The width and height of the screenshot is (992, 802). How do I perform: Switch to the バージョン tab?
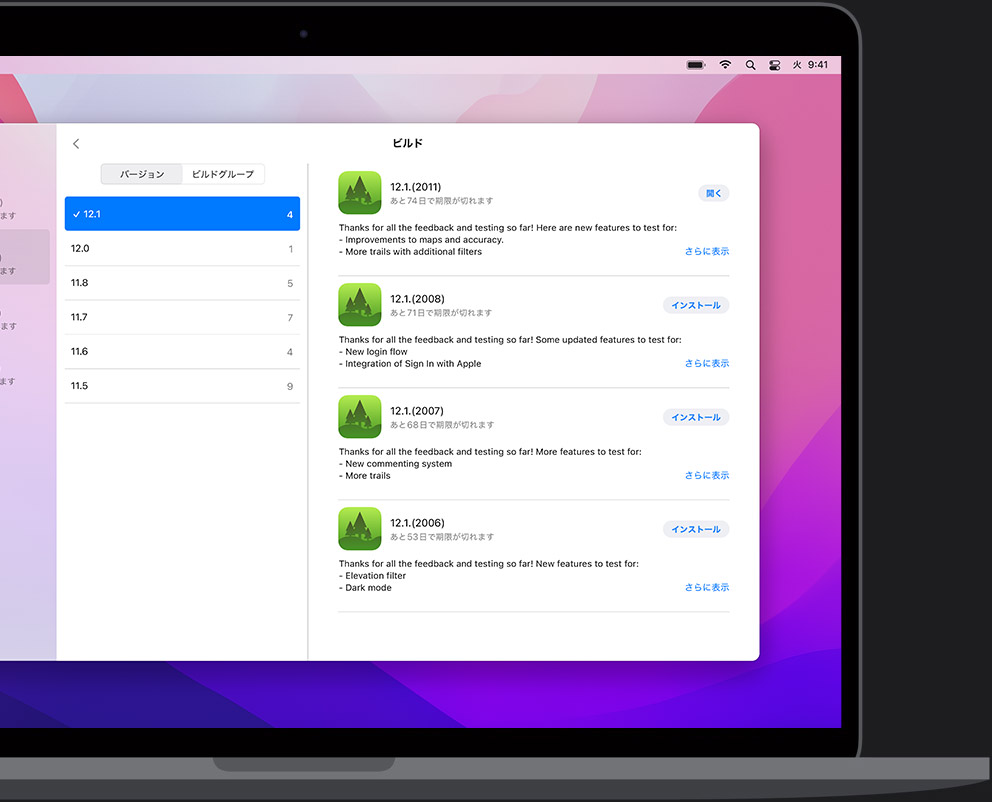coord(142,174)
